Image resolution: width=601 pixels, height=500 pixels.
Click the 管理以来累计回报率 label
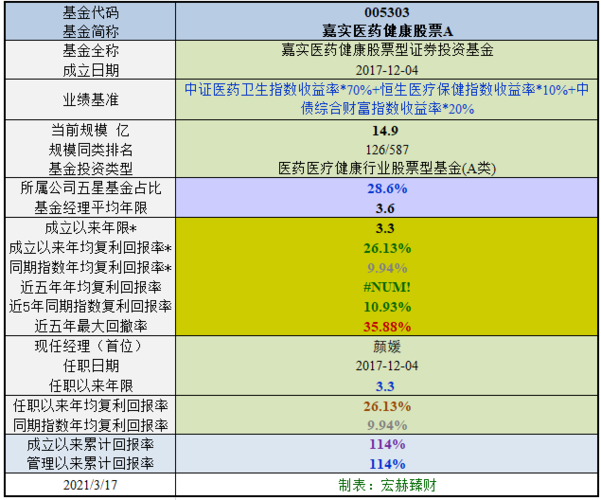click(x=91, y=463)
